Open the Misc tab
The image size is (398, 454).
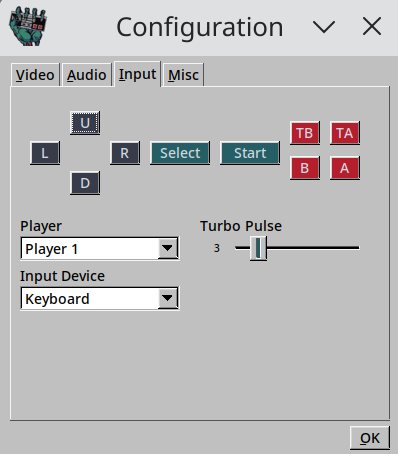click(183, 75)
